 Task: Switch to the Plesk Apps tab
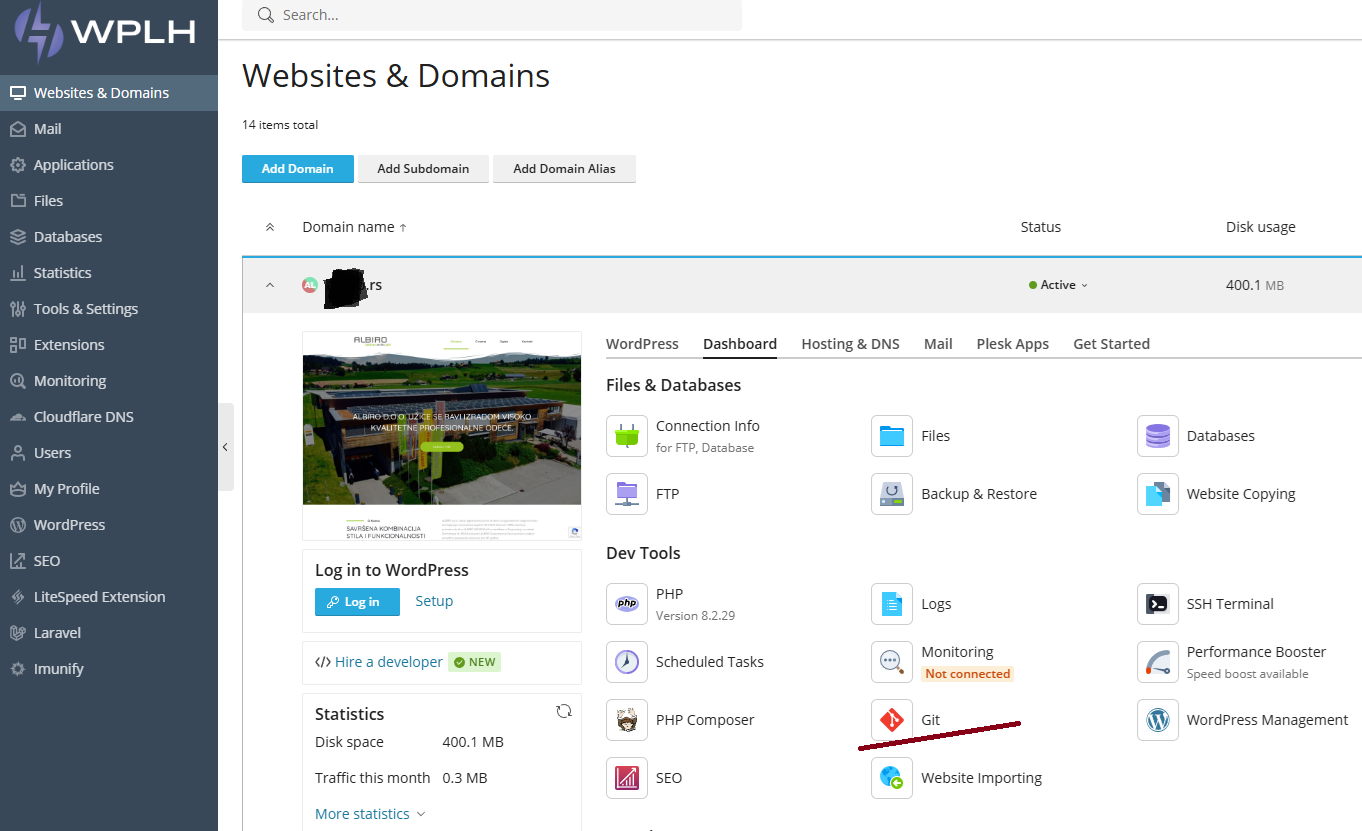[1013, 344]
